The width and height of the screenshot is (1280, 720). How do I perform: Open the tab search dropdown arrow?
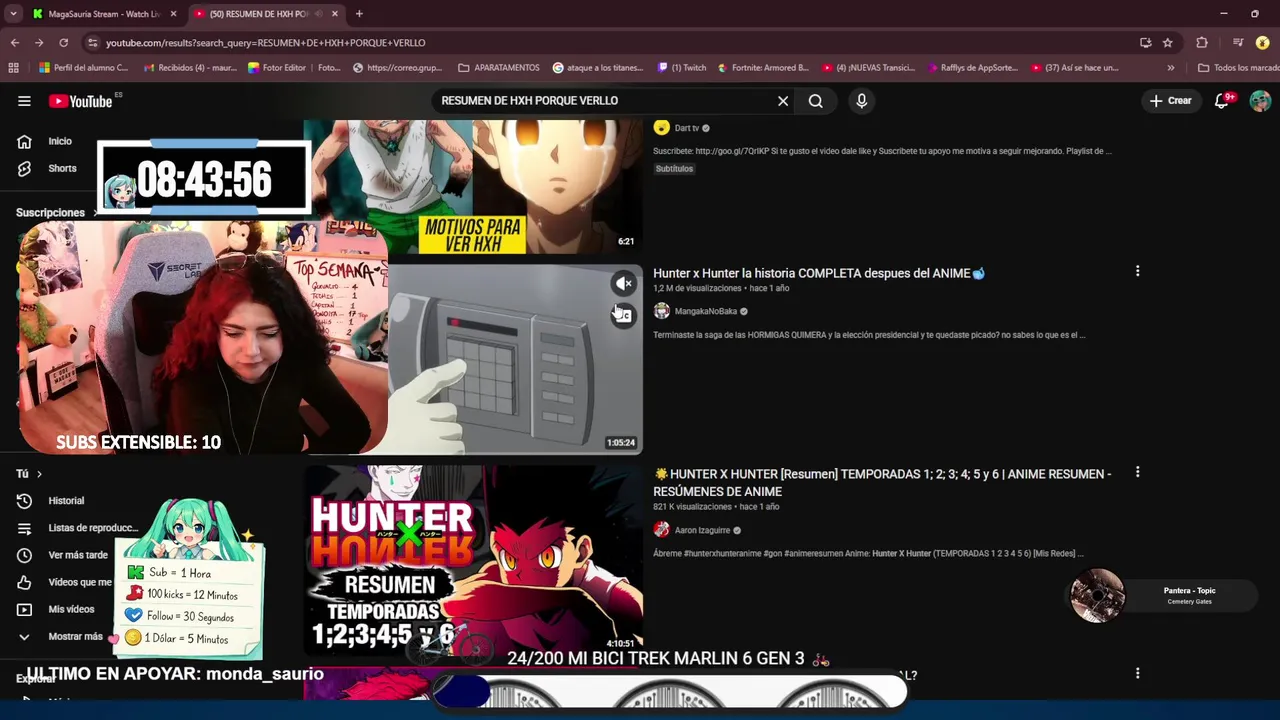(13, 14)
